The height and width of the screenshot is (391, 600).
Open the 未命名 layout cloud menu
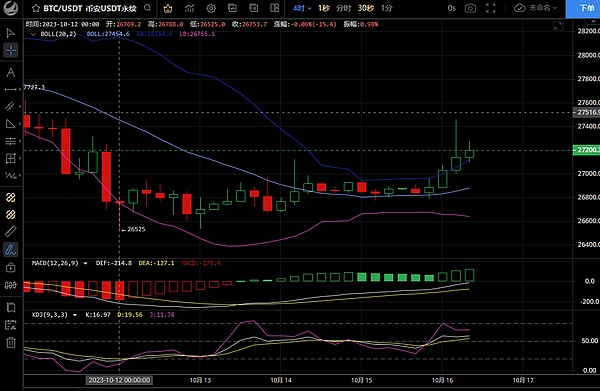click(536, 8)
